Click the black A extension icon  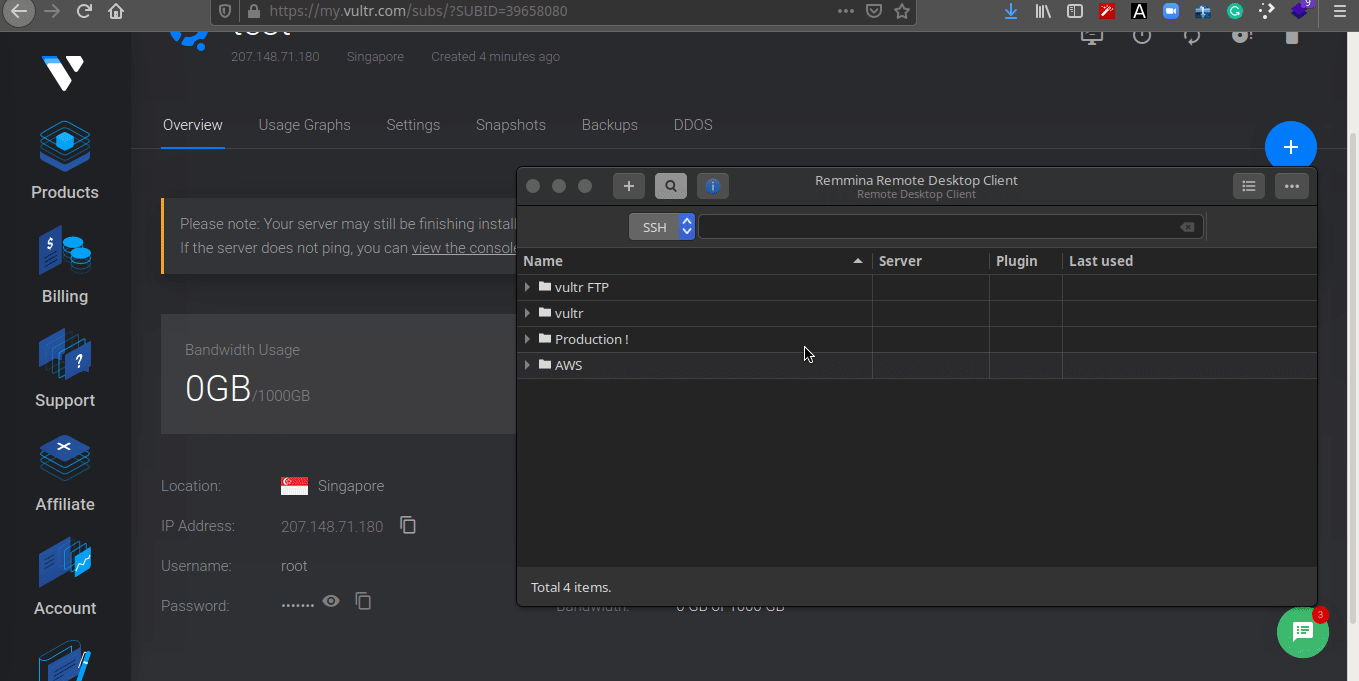coord(1139,12)
